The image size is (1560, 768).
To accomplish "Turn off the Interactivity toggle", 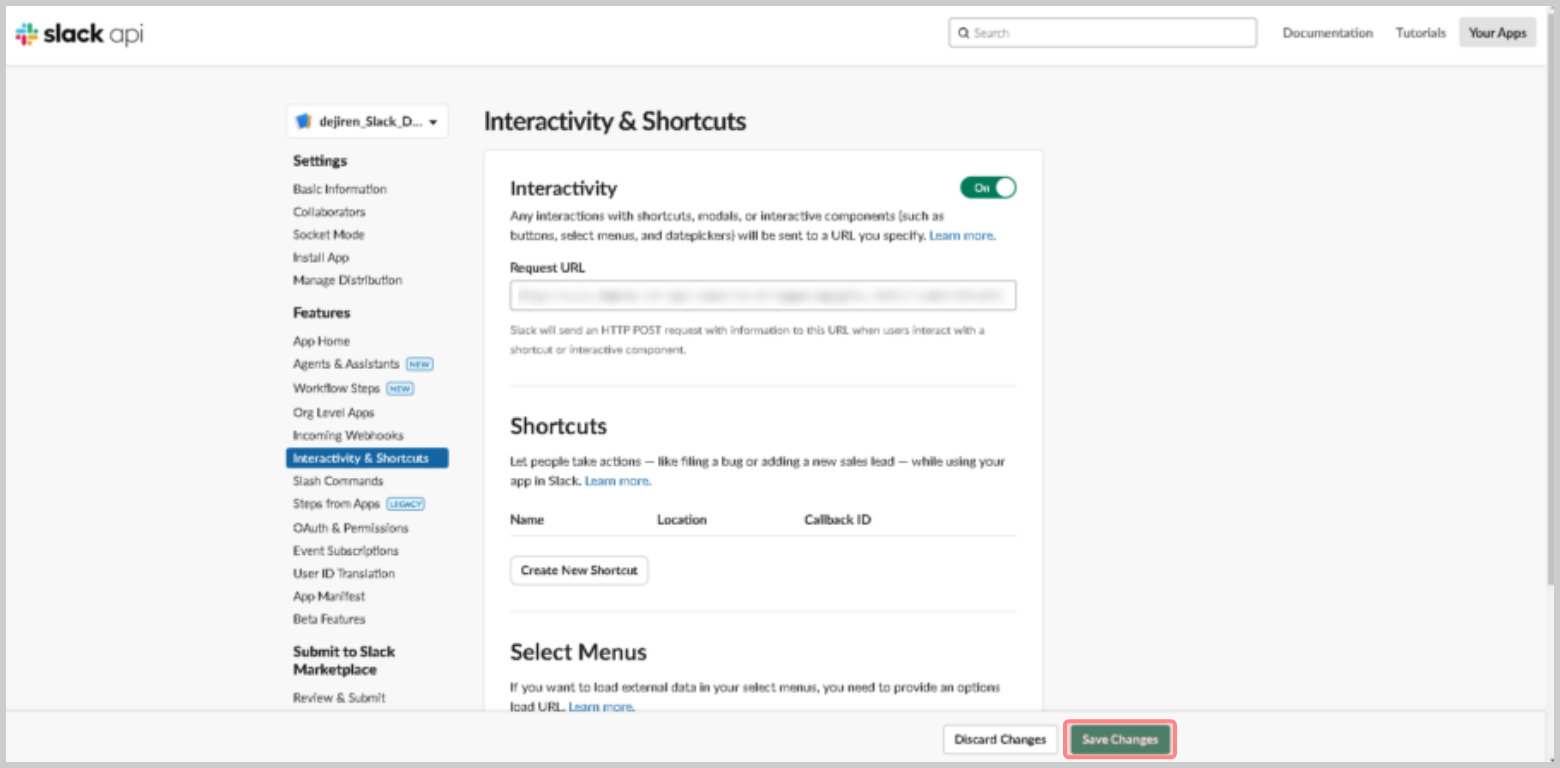I will point(988,187).
